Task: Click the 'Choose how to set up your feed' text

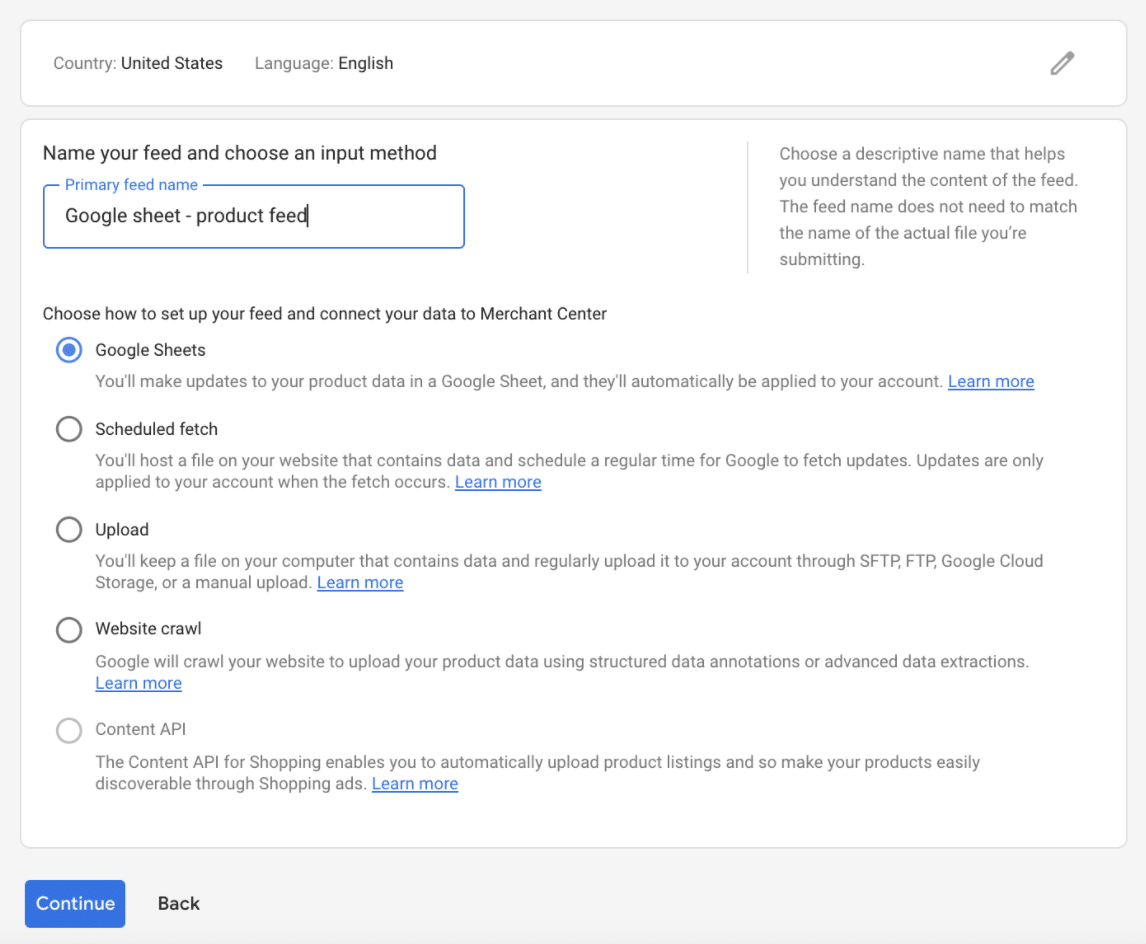Action: [x=324, y=313]
